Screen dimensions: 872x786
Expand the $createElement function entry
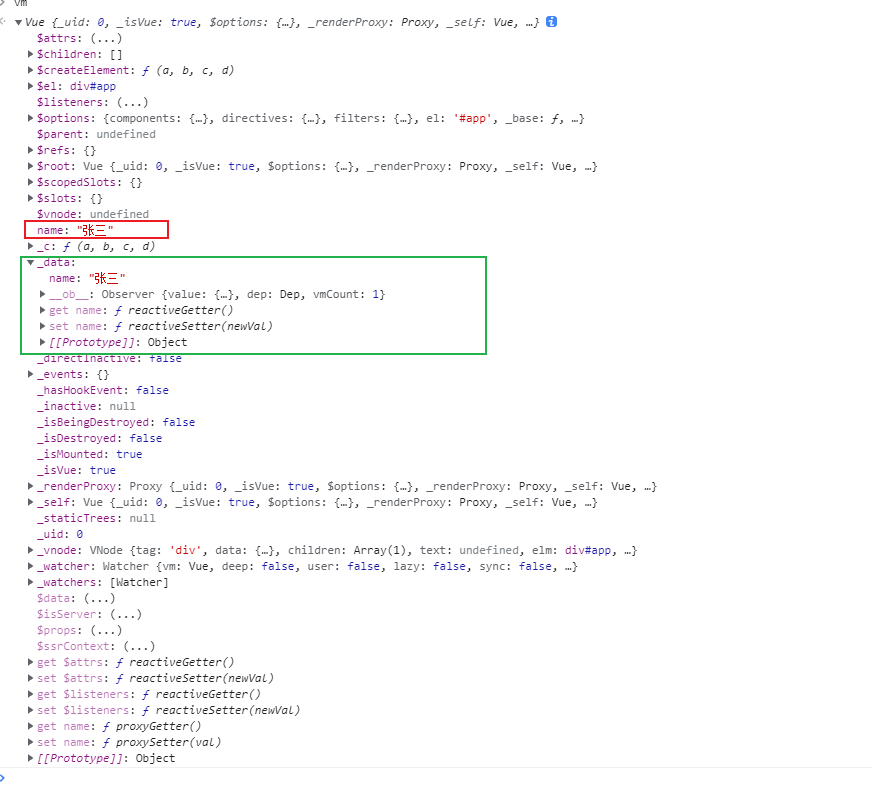(x=31, y=70)
